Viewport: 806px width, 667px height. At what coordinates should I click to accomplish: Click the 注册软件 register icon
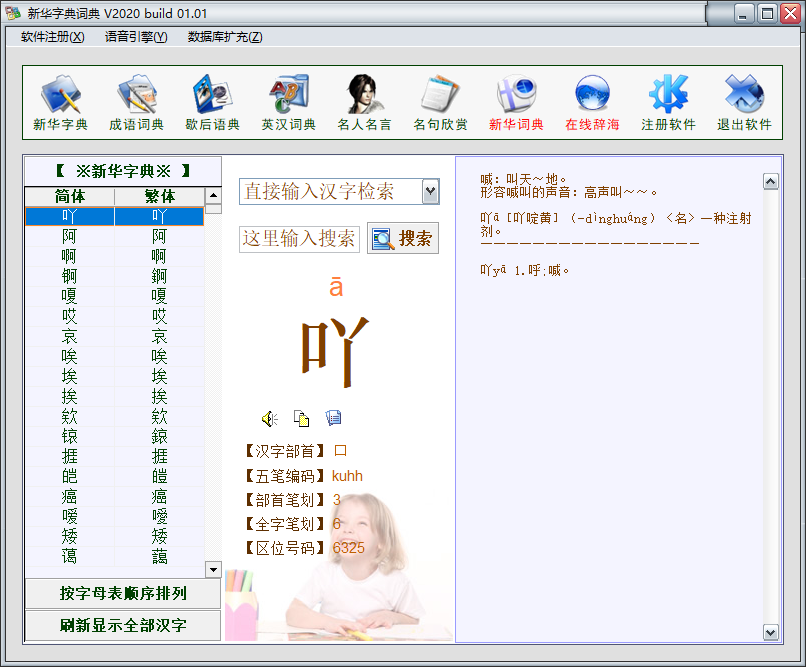[x=668, y=103]
